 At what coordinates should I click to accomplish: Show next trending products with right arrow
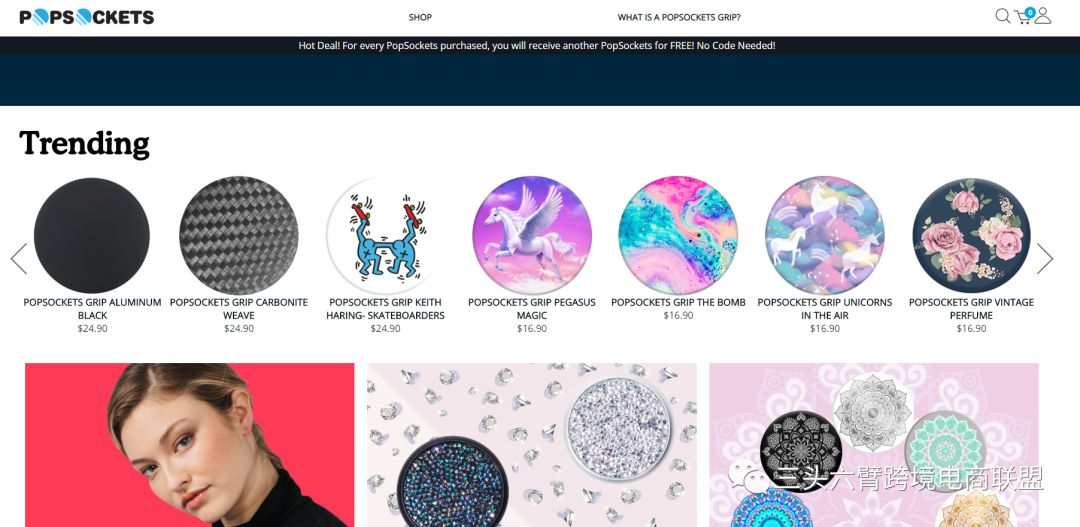click(1045, 259)
